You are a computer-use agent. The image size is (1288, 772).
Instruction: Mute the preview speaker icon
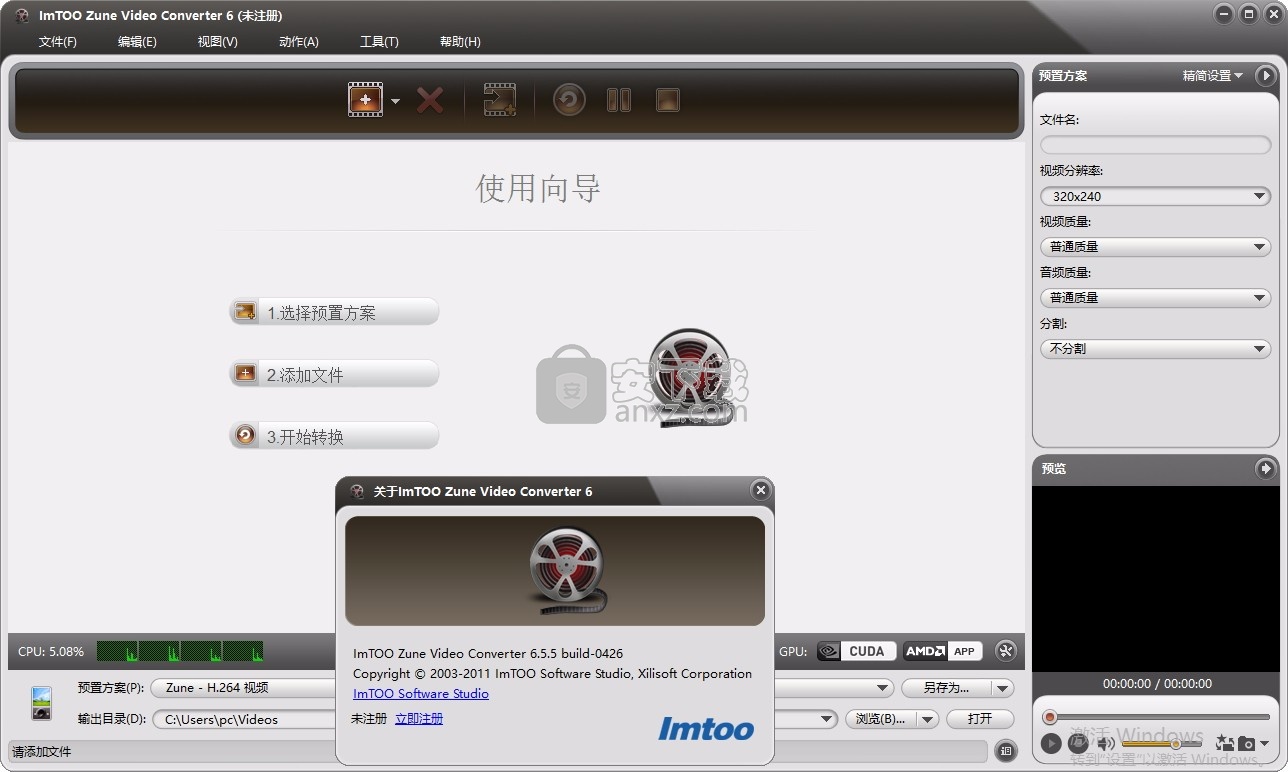coord(1105,743)
